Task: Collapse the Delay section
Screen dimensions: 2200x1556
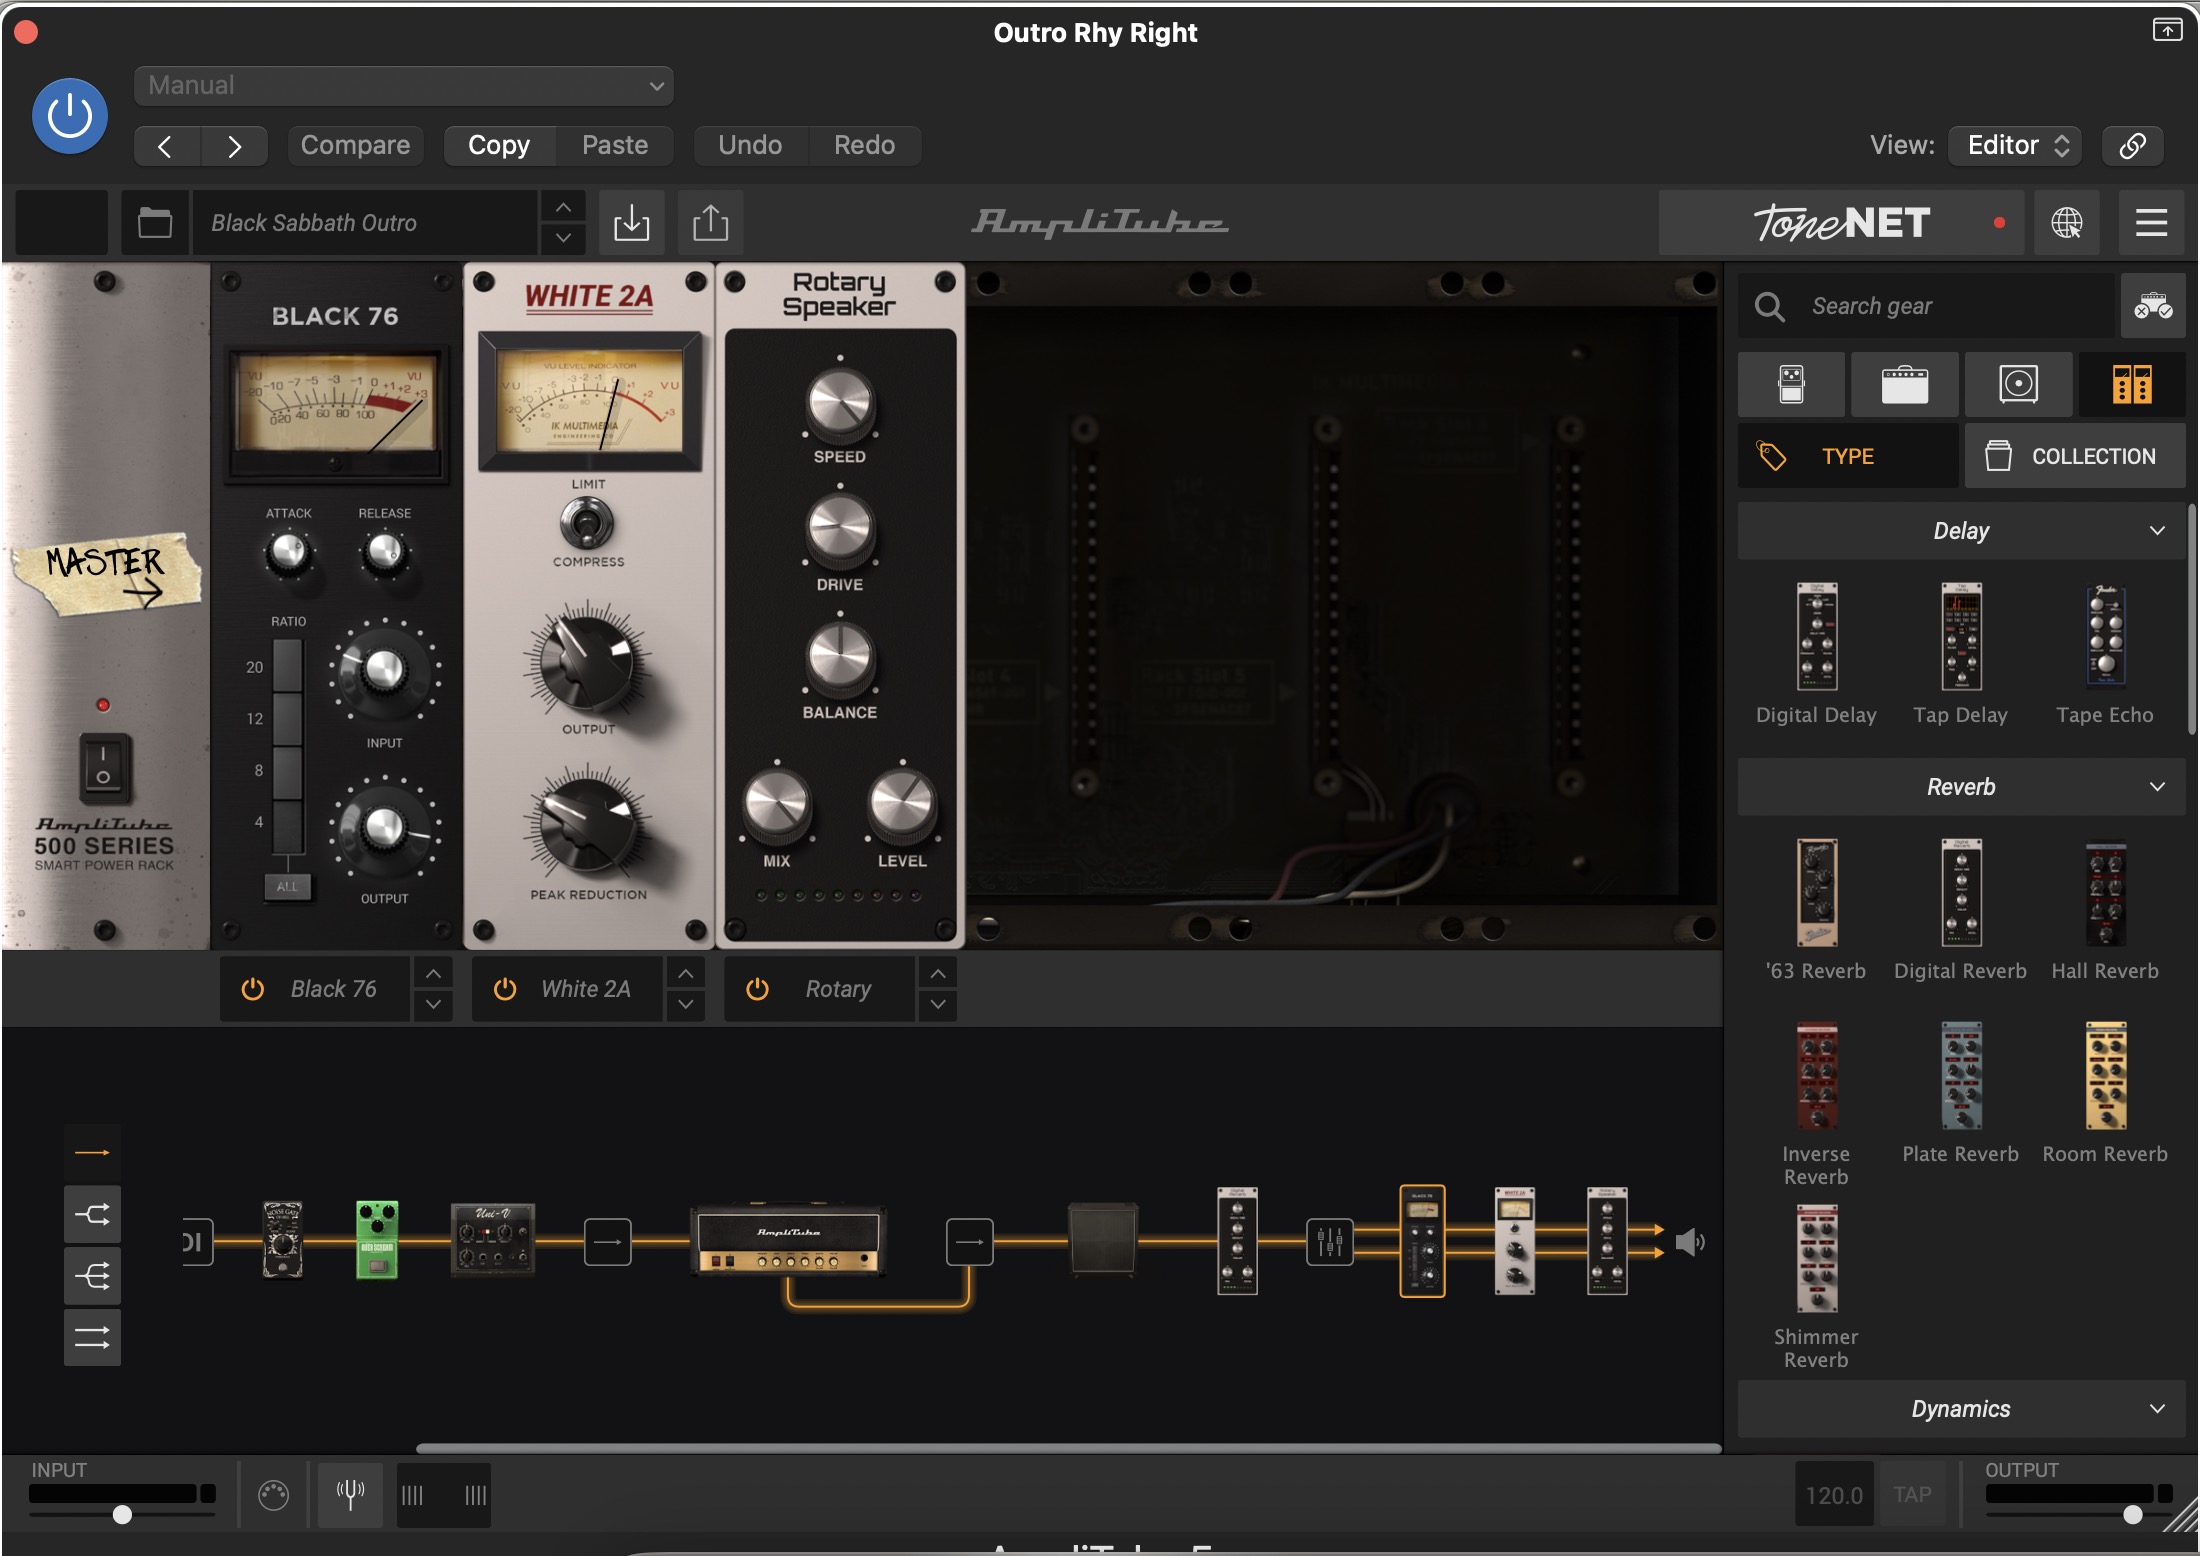Action: (x=1961, y=531)
